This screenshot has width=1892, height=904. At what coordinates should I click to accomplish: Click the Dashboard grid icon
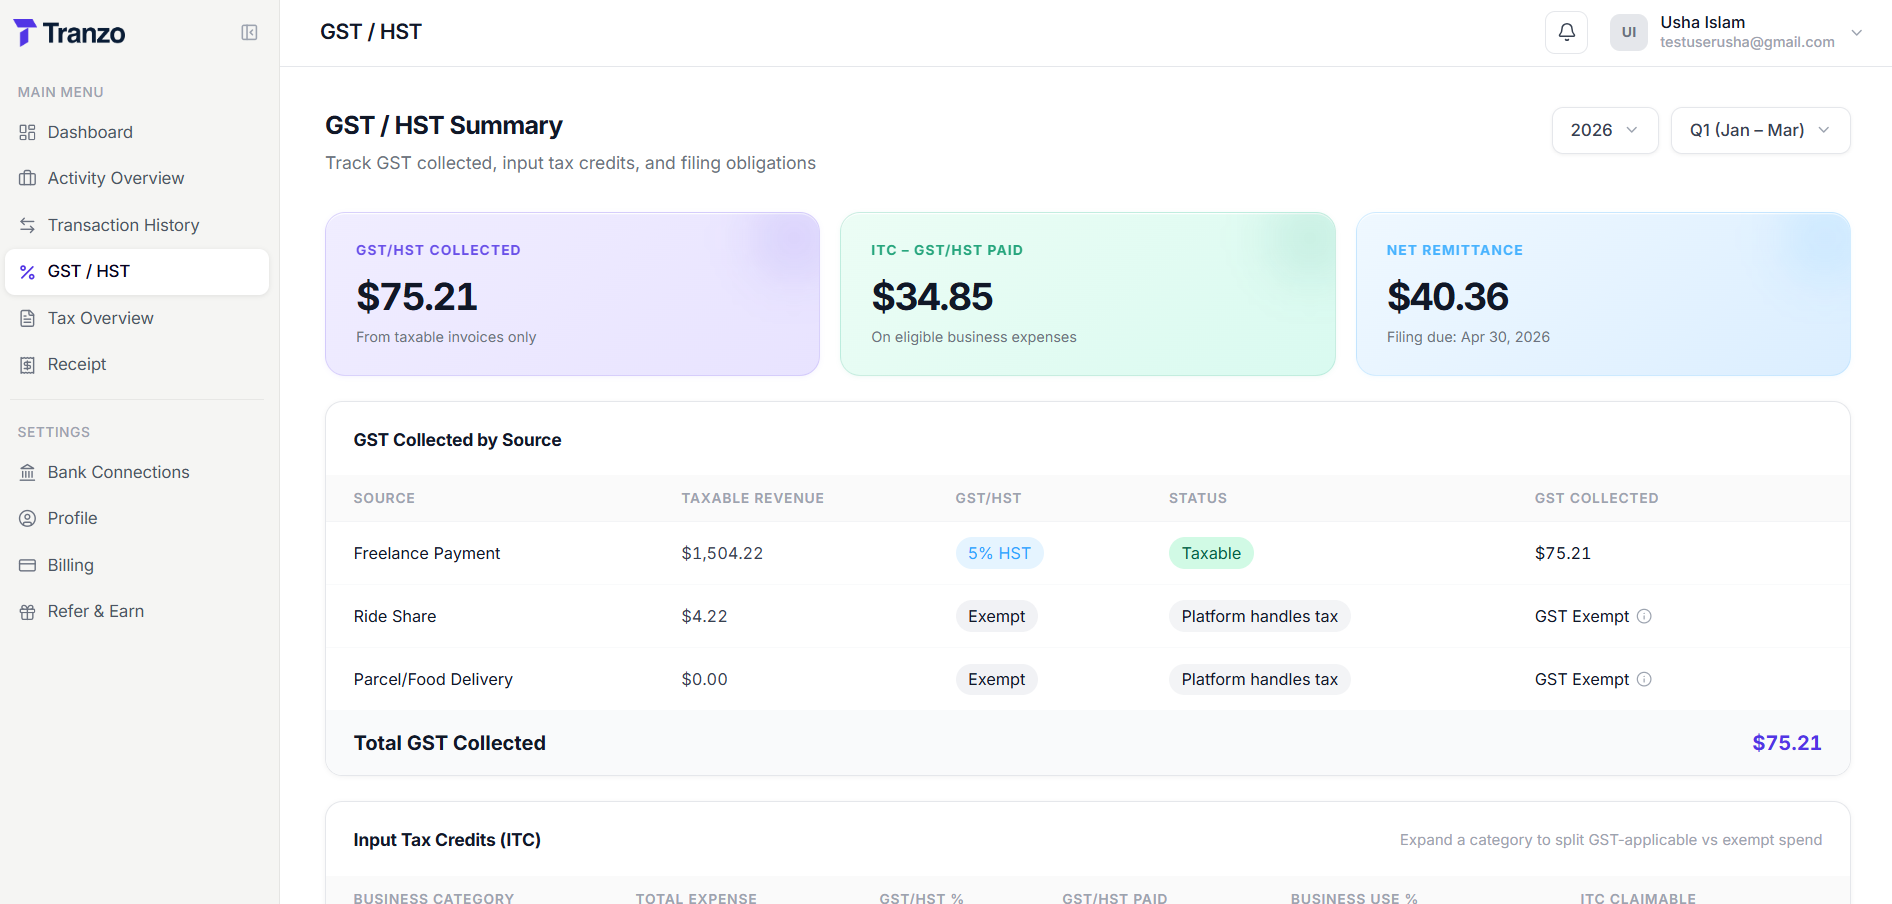(28, 132)
